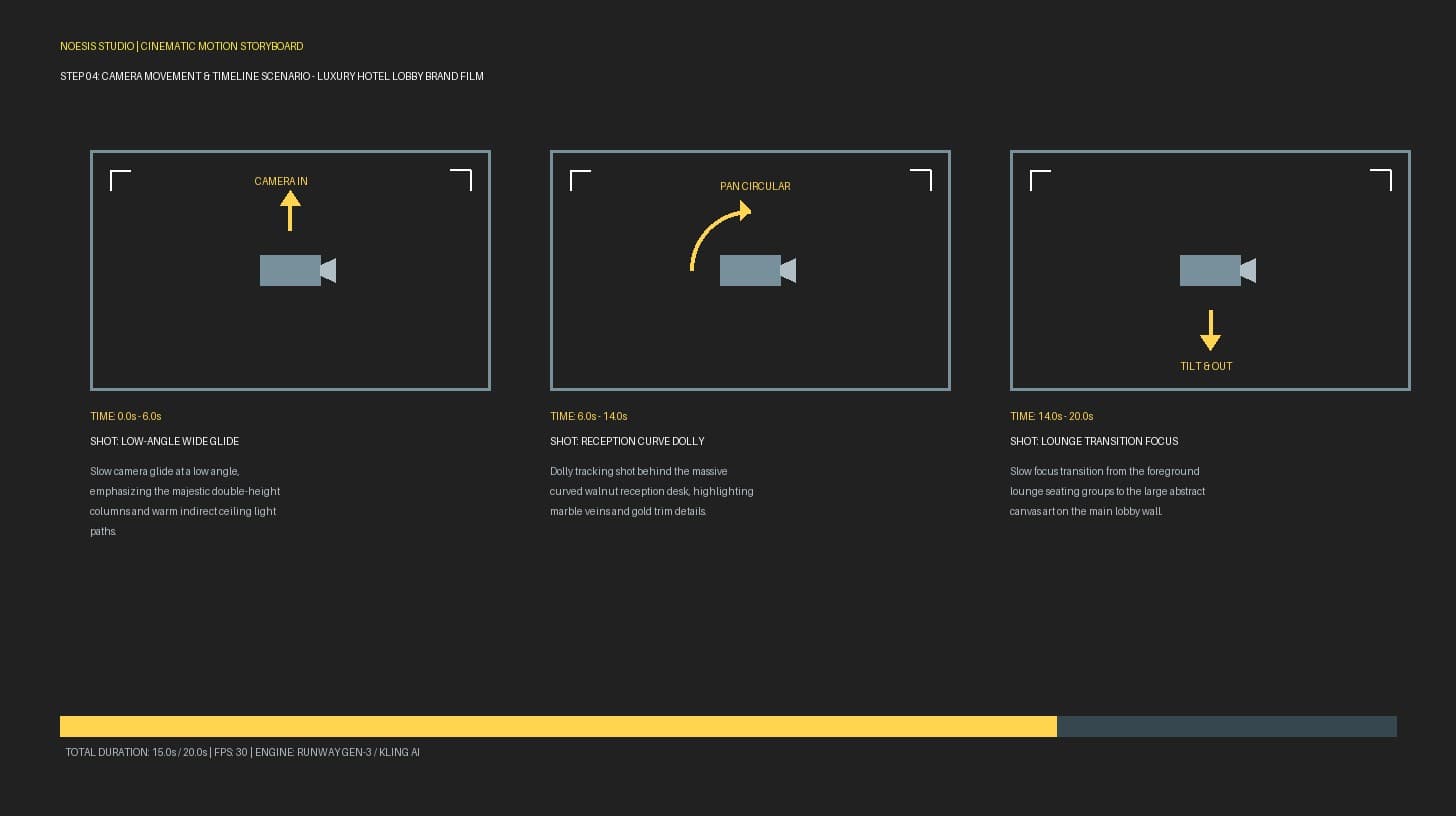Select the yellow upward arrow under Camera In
Image resolution: width=1456 pixels, height=816 pixels.
pos(290,211)
